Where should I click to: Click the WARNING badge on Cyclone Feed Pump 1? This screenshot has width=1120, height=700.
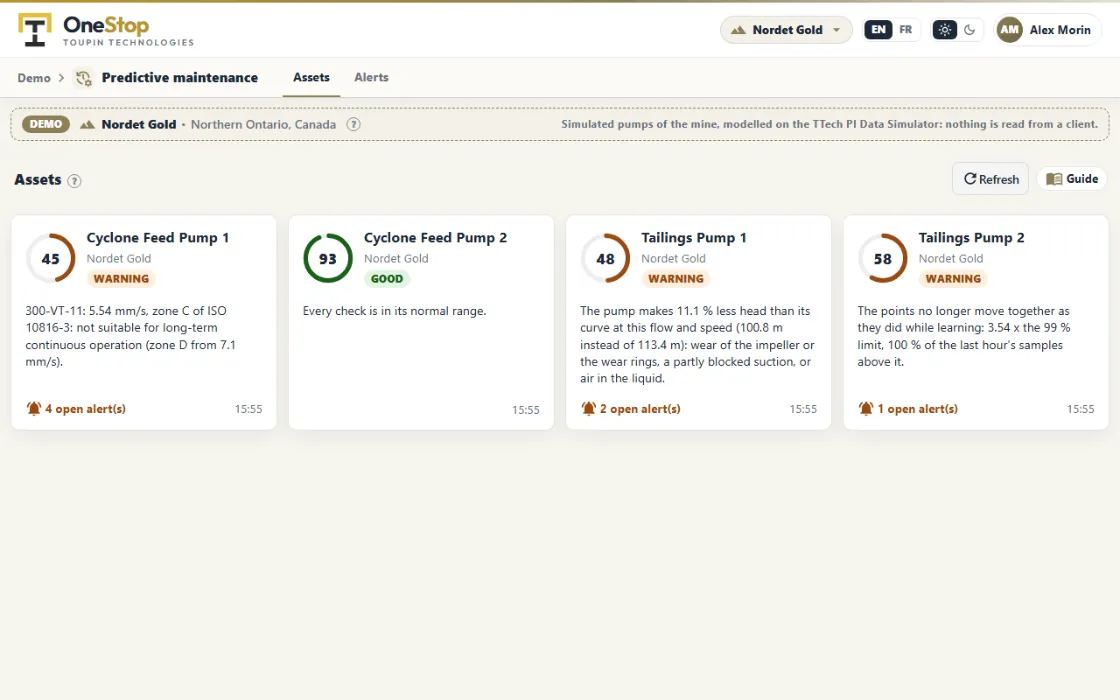point(121,279)
